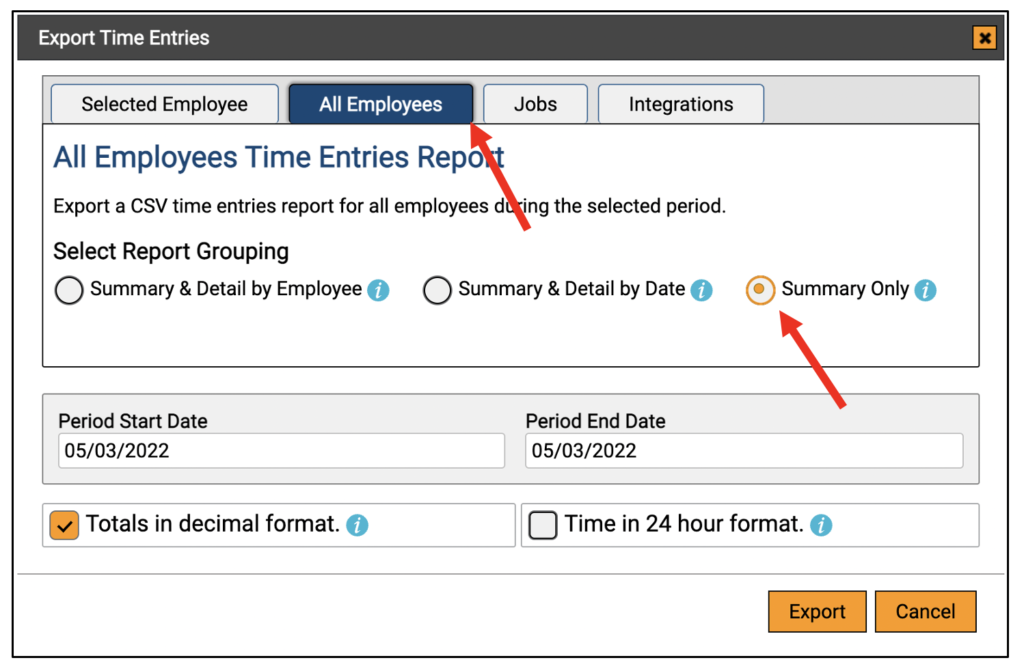Show info for Summary Only option
Image resolution: width=1024 pixels, height=671 pixels.
pyautogui.click(x=926, y=291)
